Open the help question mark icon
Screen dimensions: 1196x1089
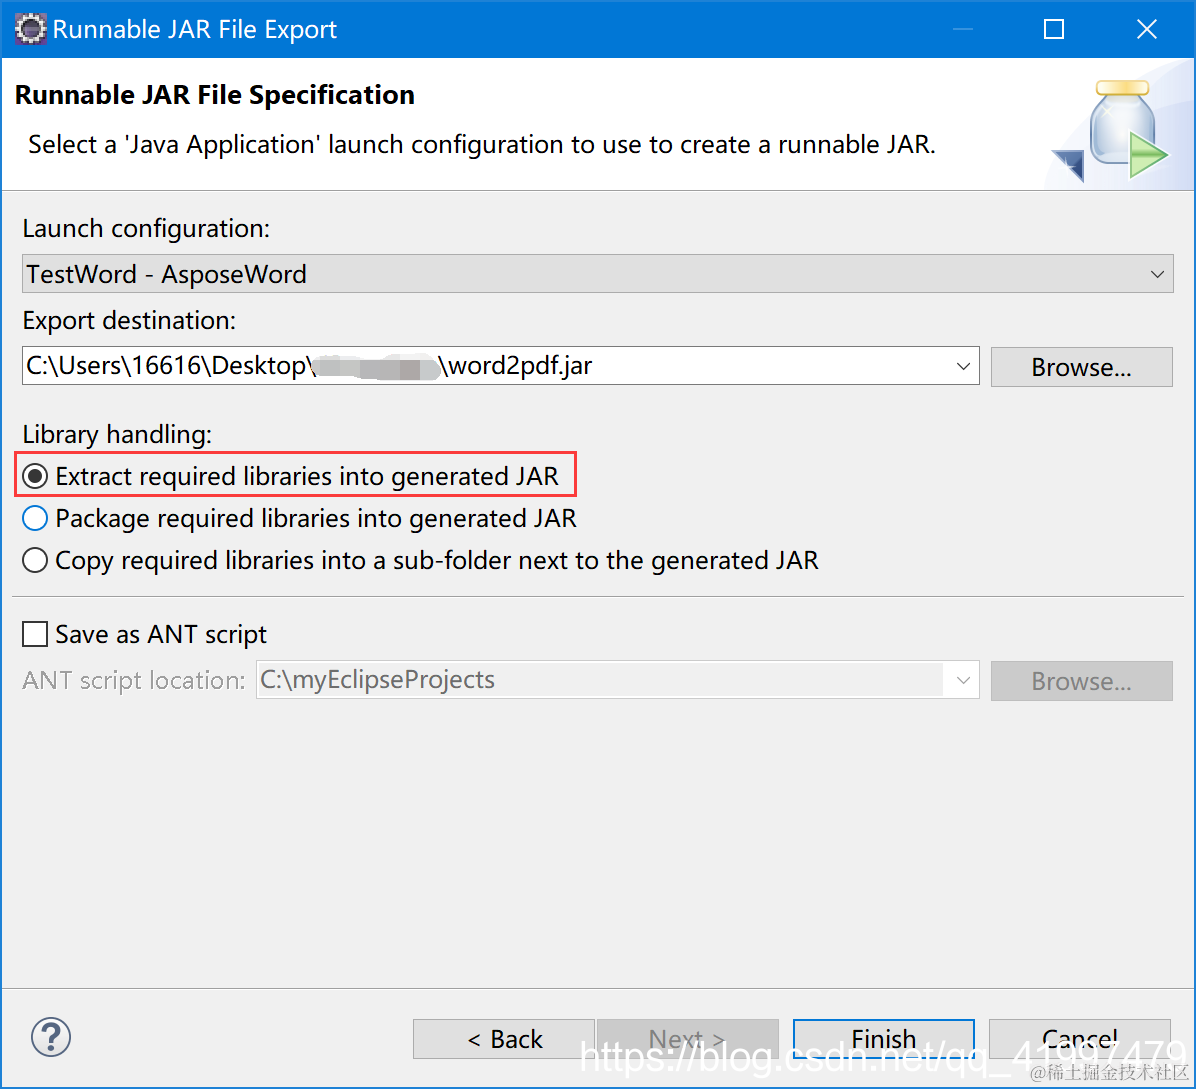click(x=51, y=1037)
